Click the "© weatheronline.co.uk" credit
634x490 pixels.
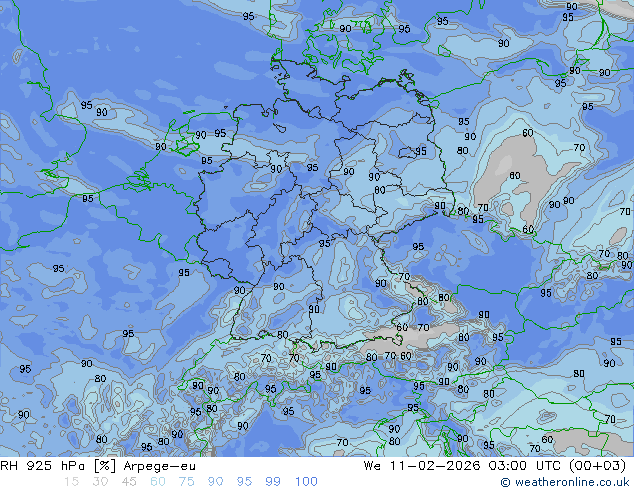564,482
